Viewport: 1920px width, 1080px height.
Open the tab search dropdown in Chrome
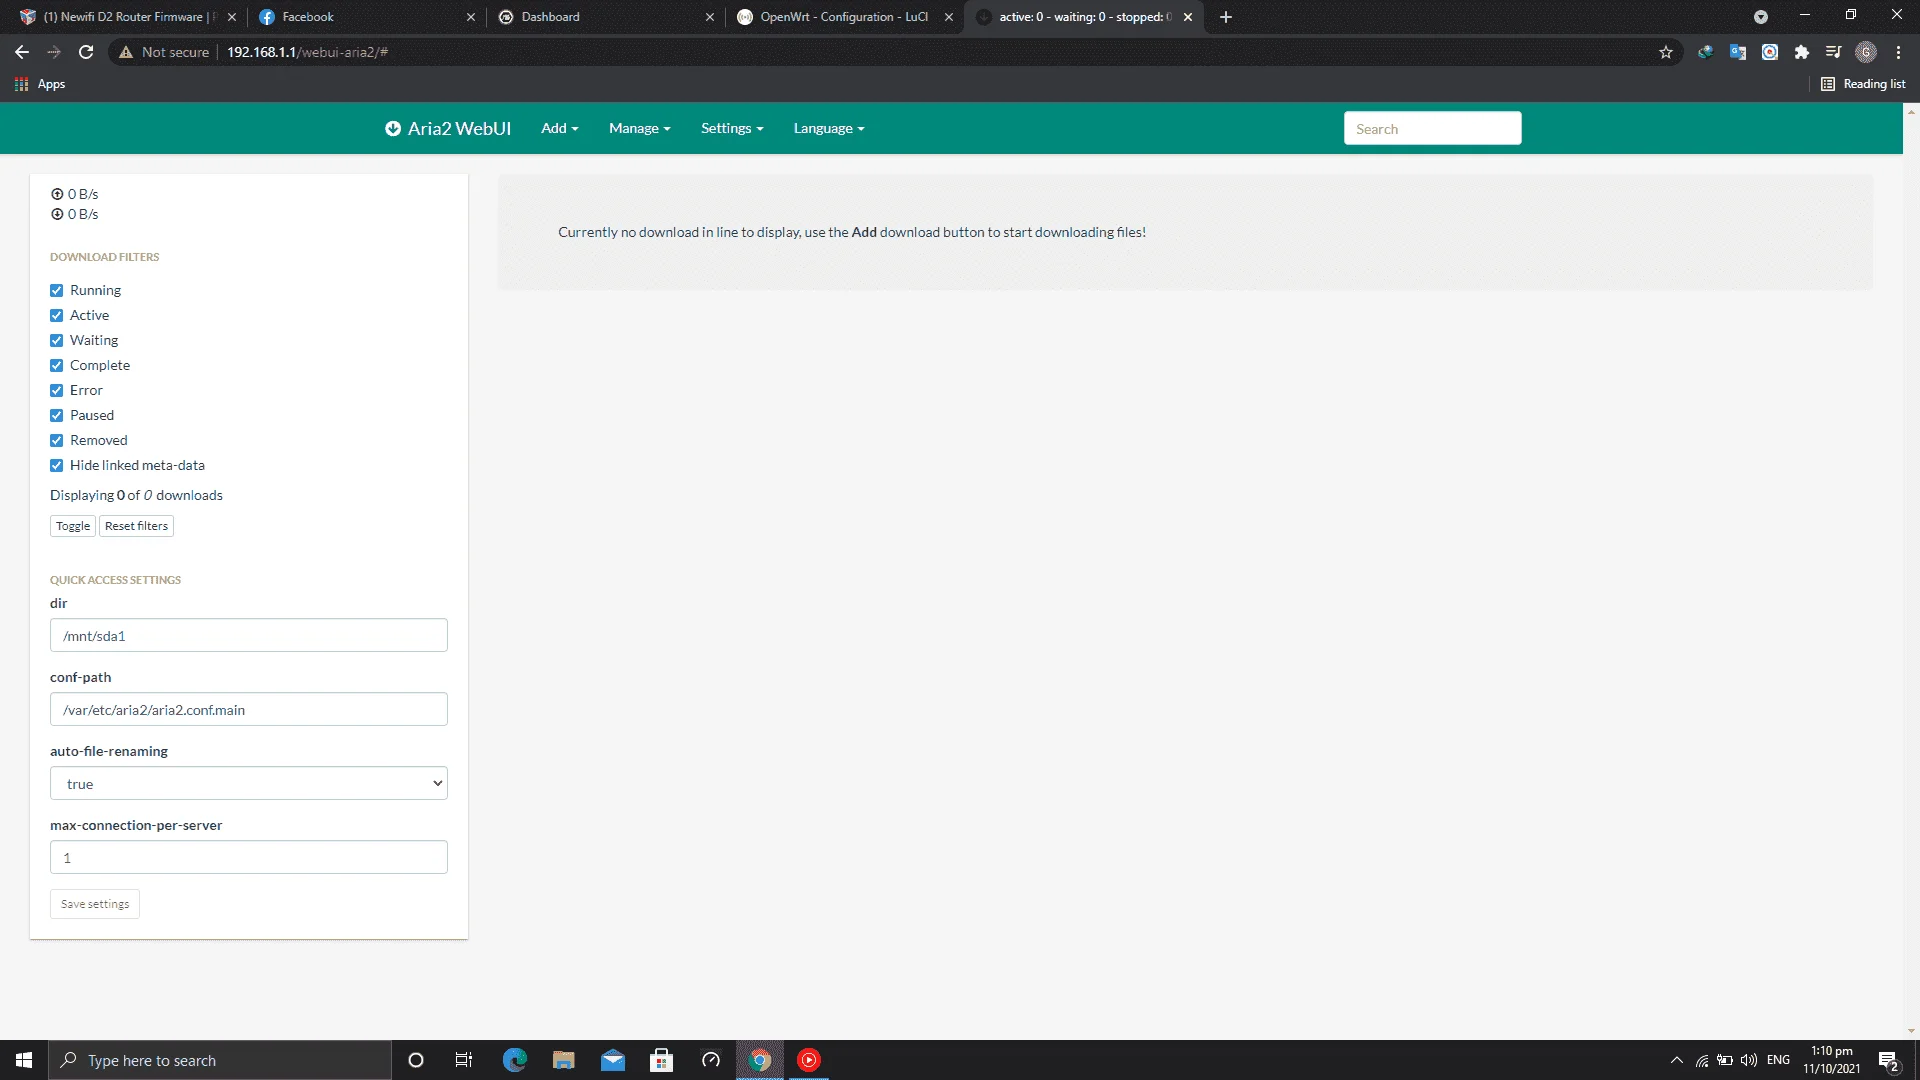click(x=1761, y=17)
